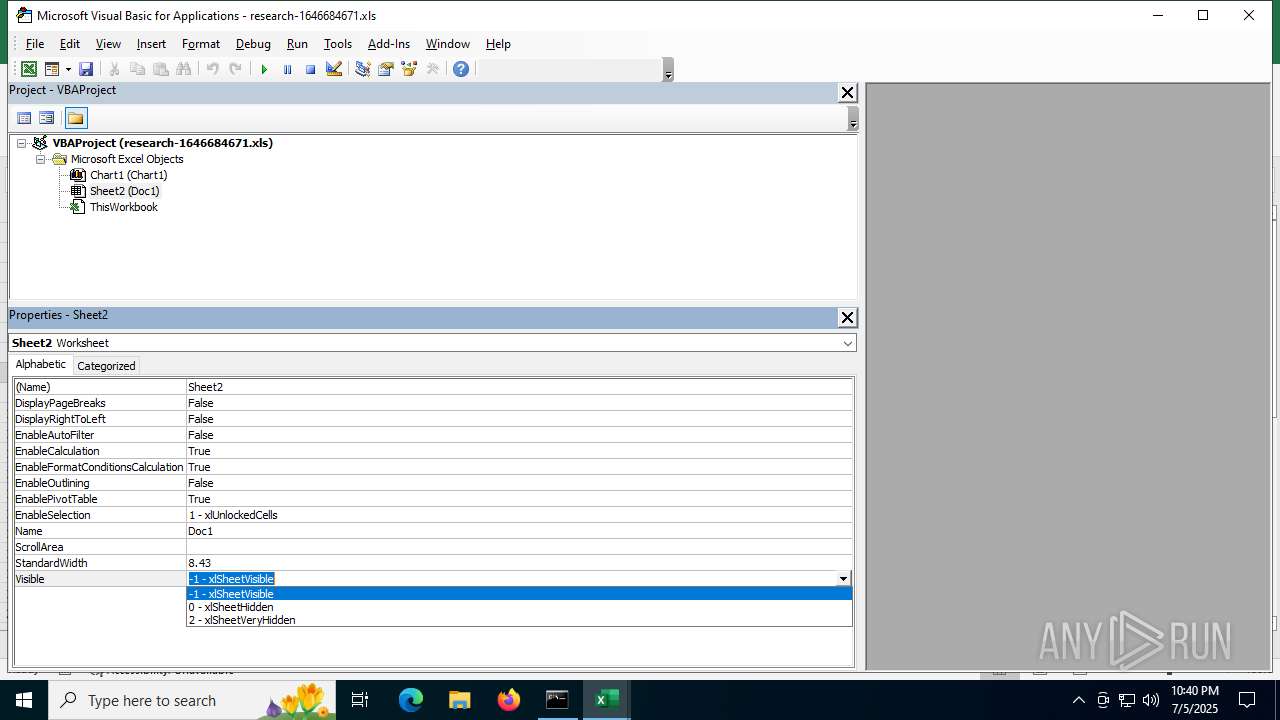This screenshot has height=720, width=1280.
Task: Click the Name property value Doc1
Action: [x=519, y=531]
